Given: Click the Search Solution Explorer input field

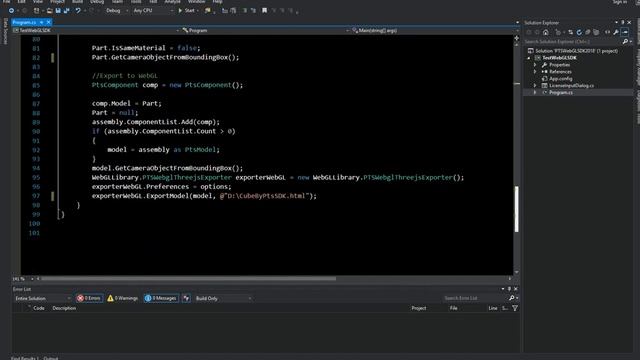Looking at the screenshot, I should pos(572,42).
